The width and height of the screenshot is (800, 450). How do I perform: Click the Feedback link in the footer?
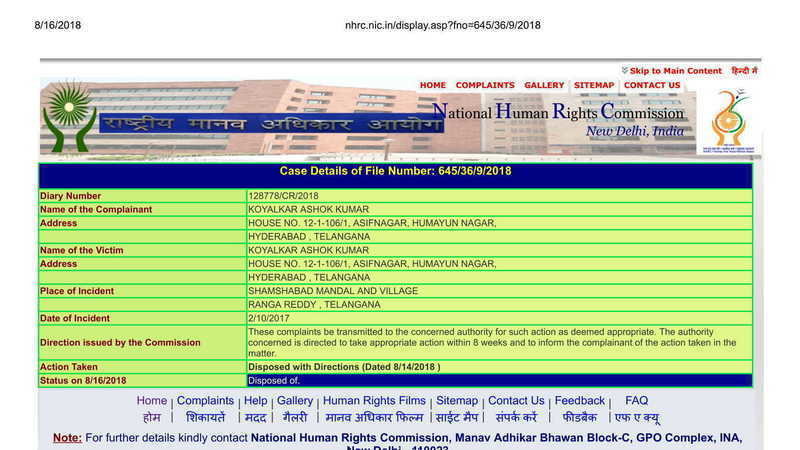580,401
